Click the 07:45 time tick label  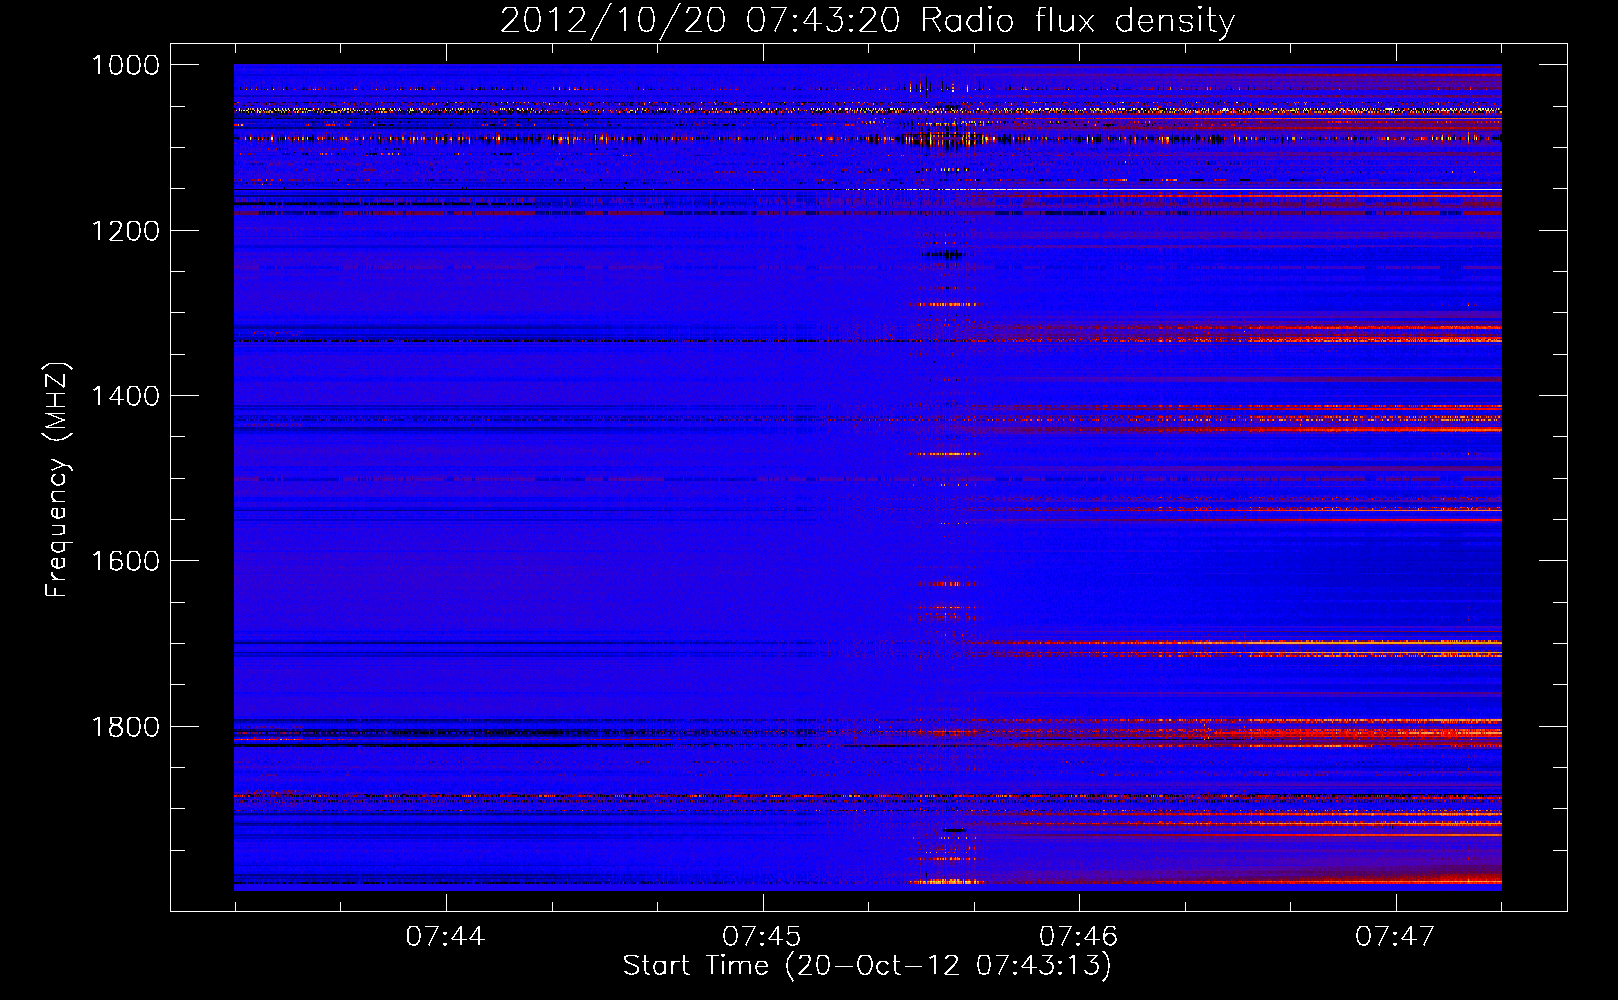pyautogui.click(x=762, y=937)
